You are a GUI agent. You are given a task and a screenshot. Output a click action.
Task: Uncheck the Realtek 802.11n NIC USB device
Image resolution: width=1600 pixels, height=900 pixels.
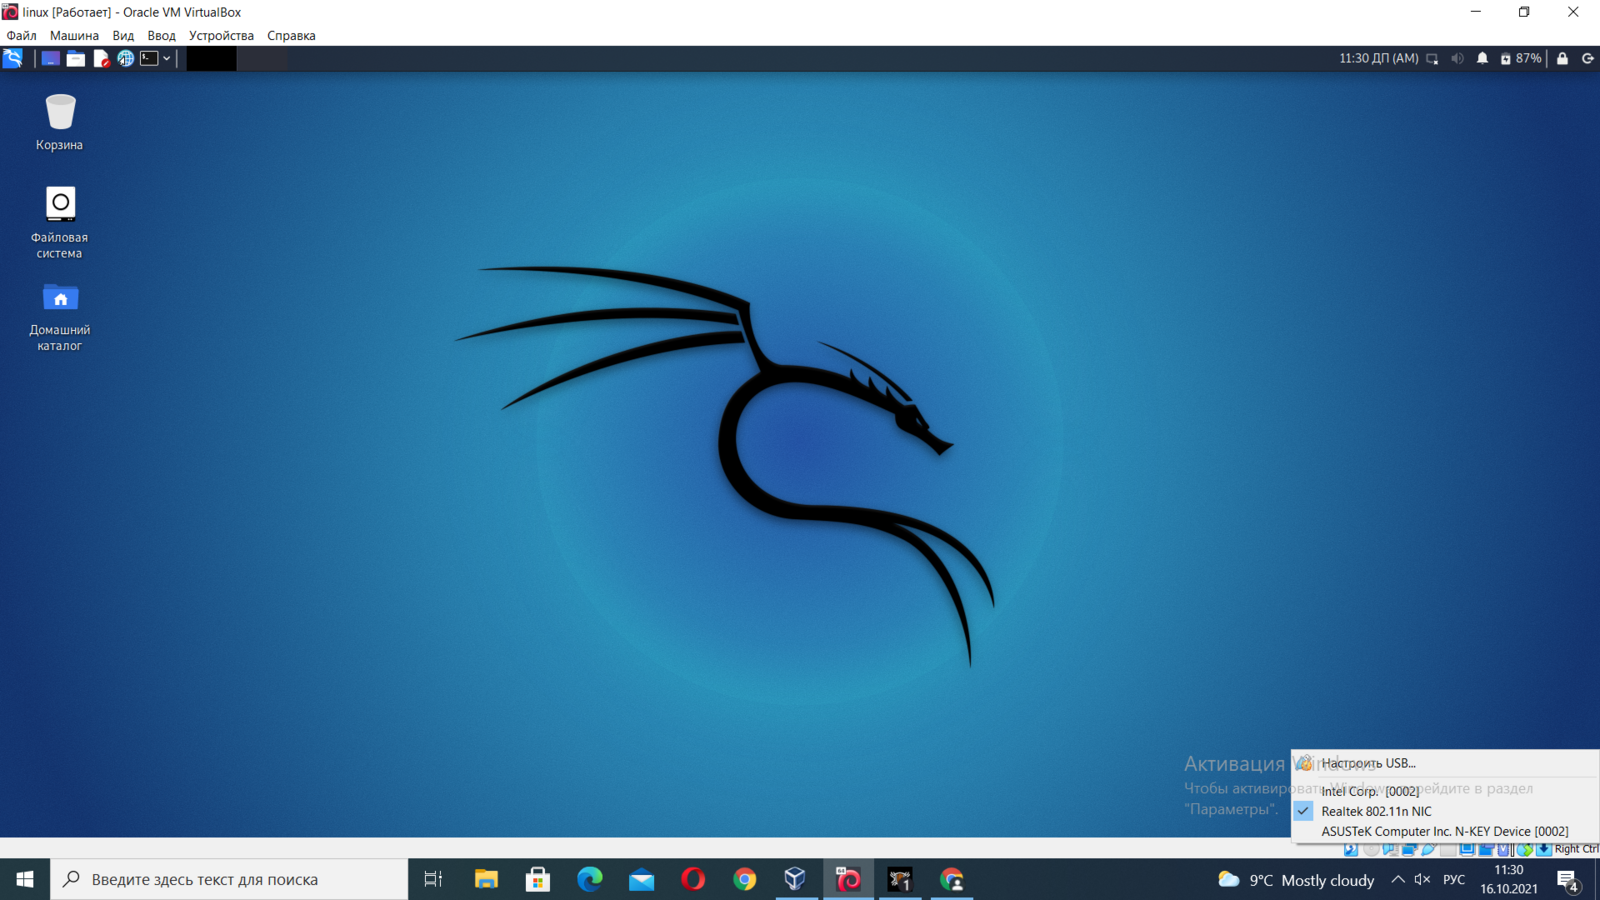coord(1445,811)
